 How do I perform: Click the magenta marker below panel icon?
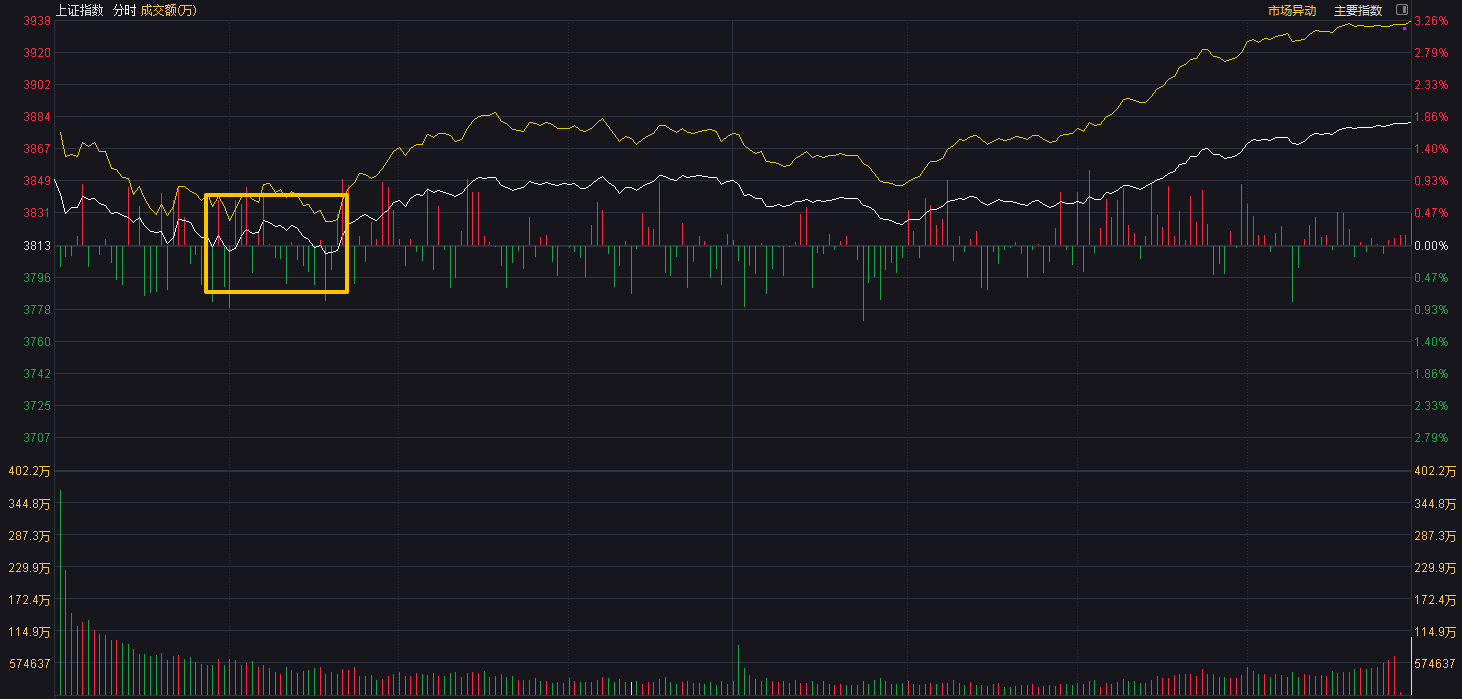[1404, 28]
